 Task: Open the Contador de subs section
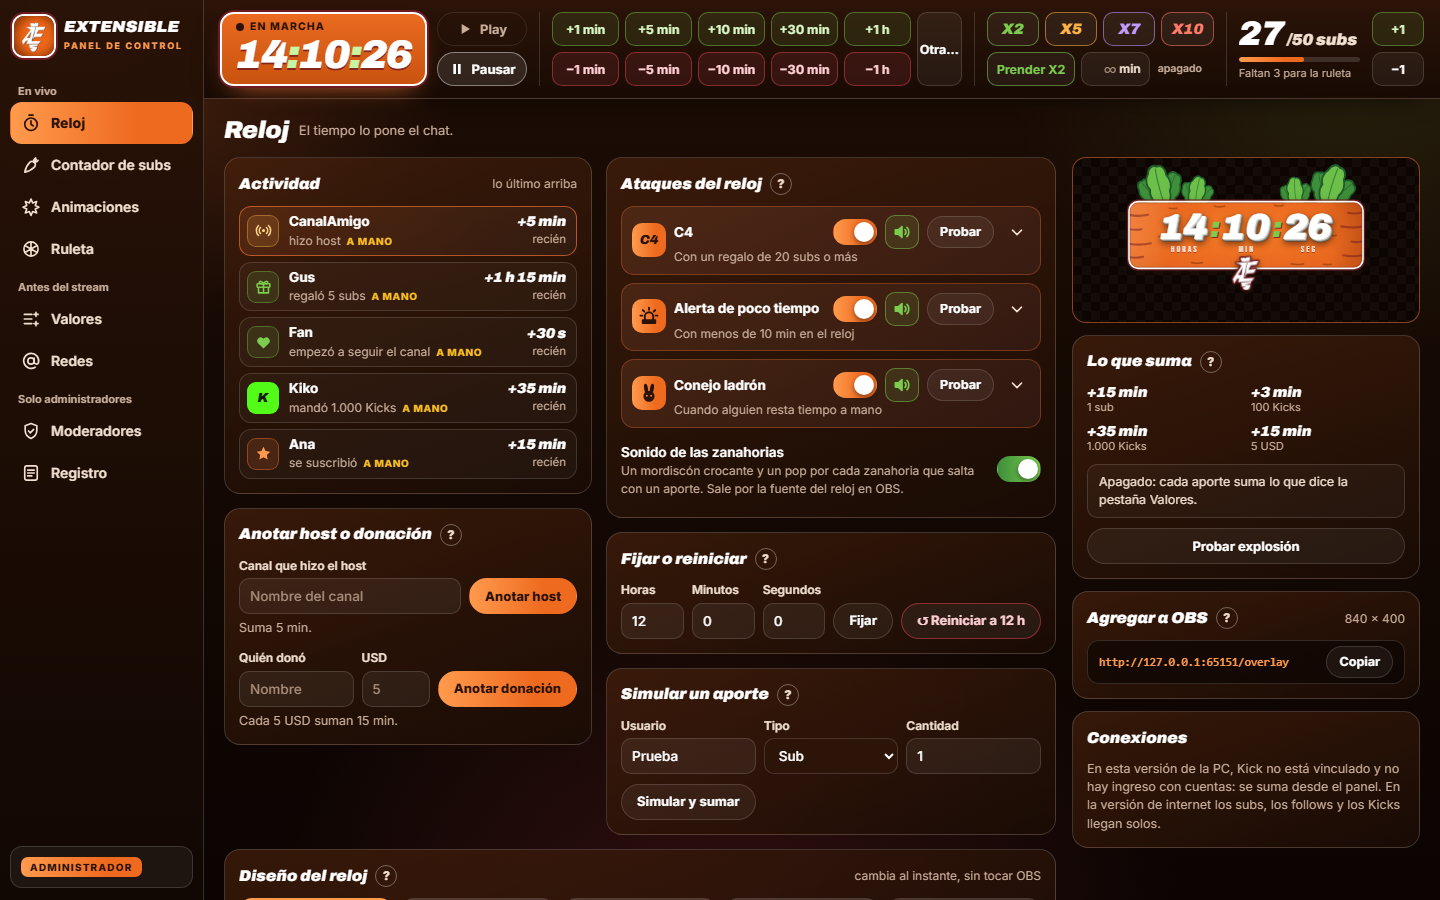pyautogui.click(x=101, y=165)
